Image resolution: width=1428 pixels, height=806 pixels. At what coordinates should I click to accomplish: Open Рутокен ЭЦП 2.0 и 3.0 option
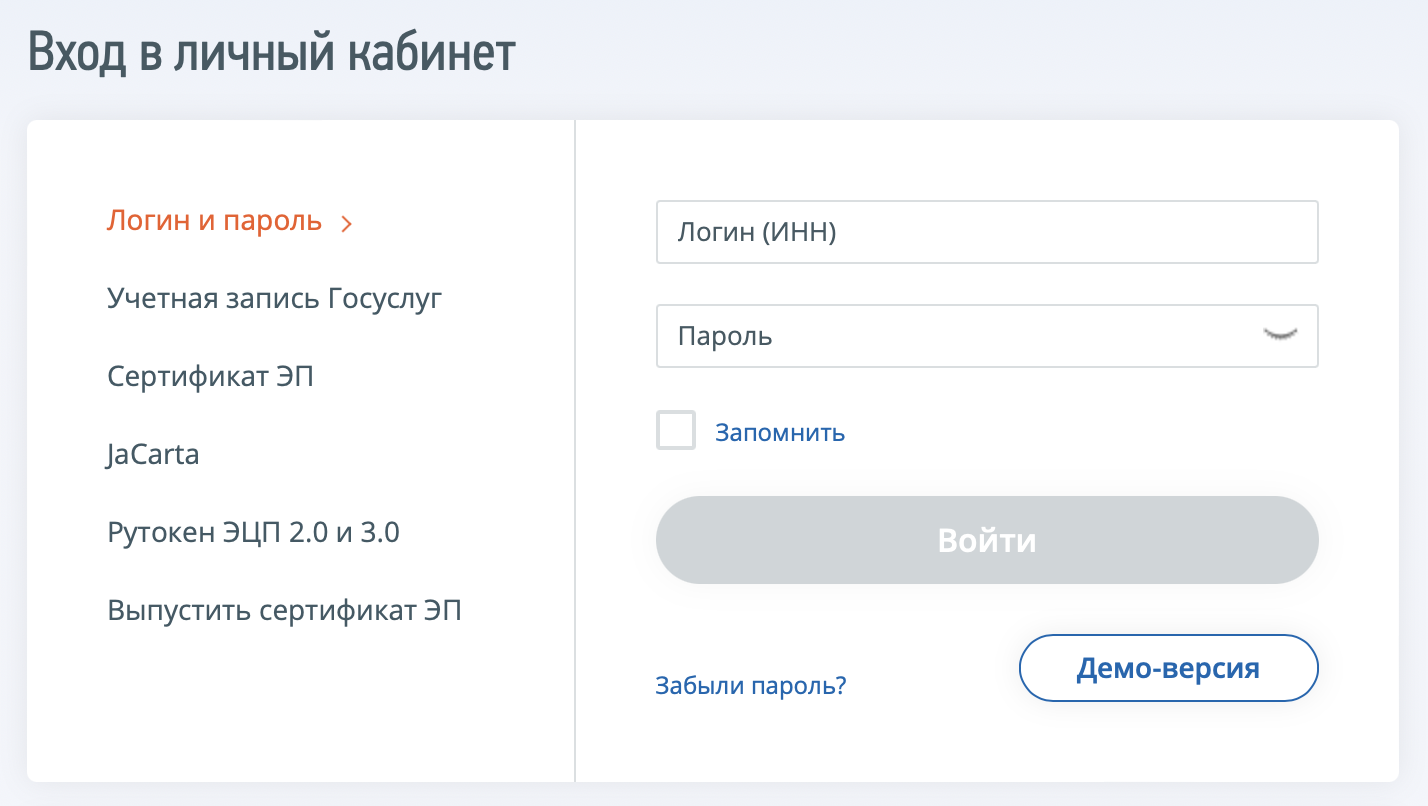tap(254, 532)
